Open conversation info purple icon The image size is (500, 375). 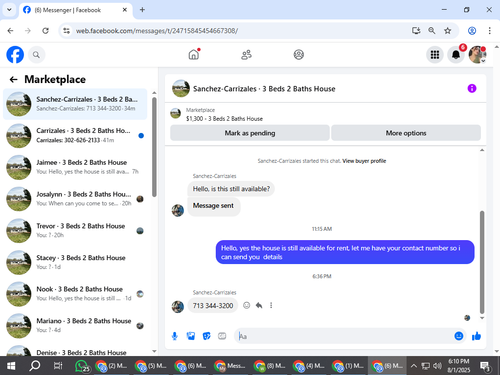point(472,88)
